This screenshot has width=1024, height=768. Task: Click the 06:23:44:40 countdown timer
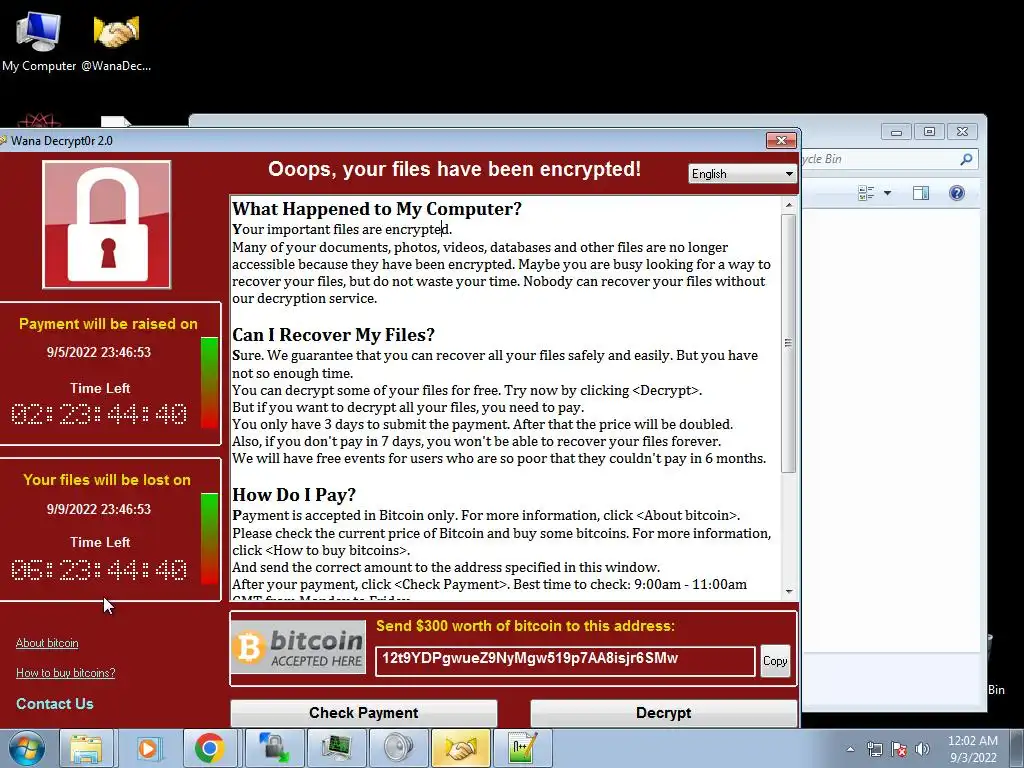tap(99, 570)
